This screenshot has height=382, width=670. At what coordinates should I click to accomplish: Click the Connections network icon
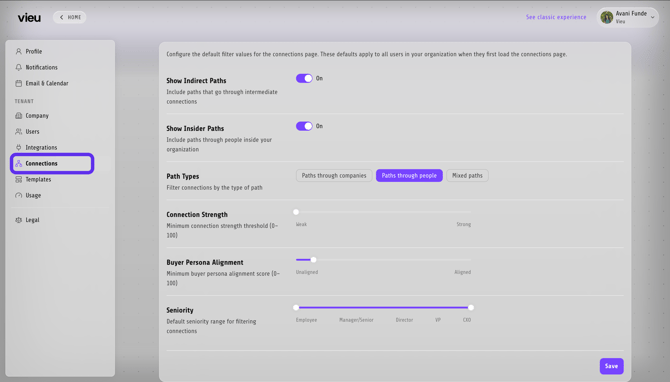click(18, 163)
